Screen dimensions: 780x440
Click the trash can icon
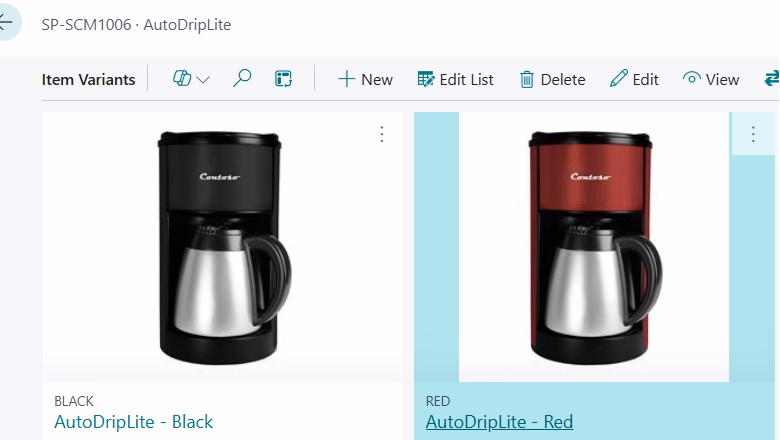pos(527,80)
